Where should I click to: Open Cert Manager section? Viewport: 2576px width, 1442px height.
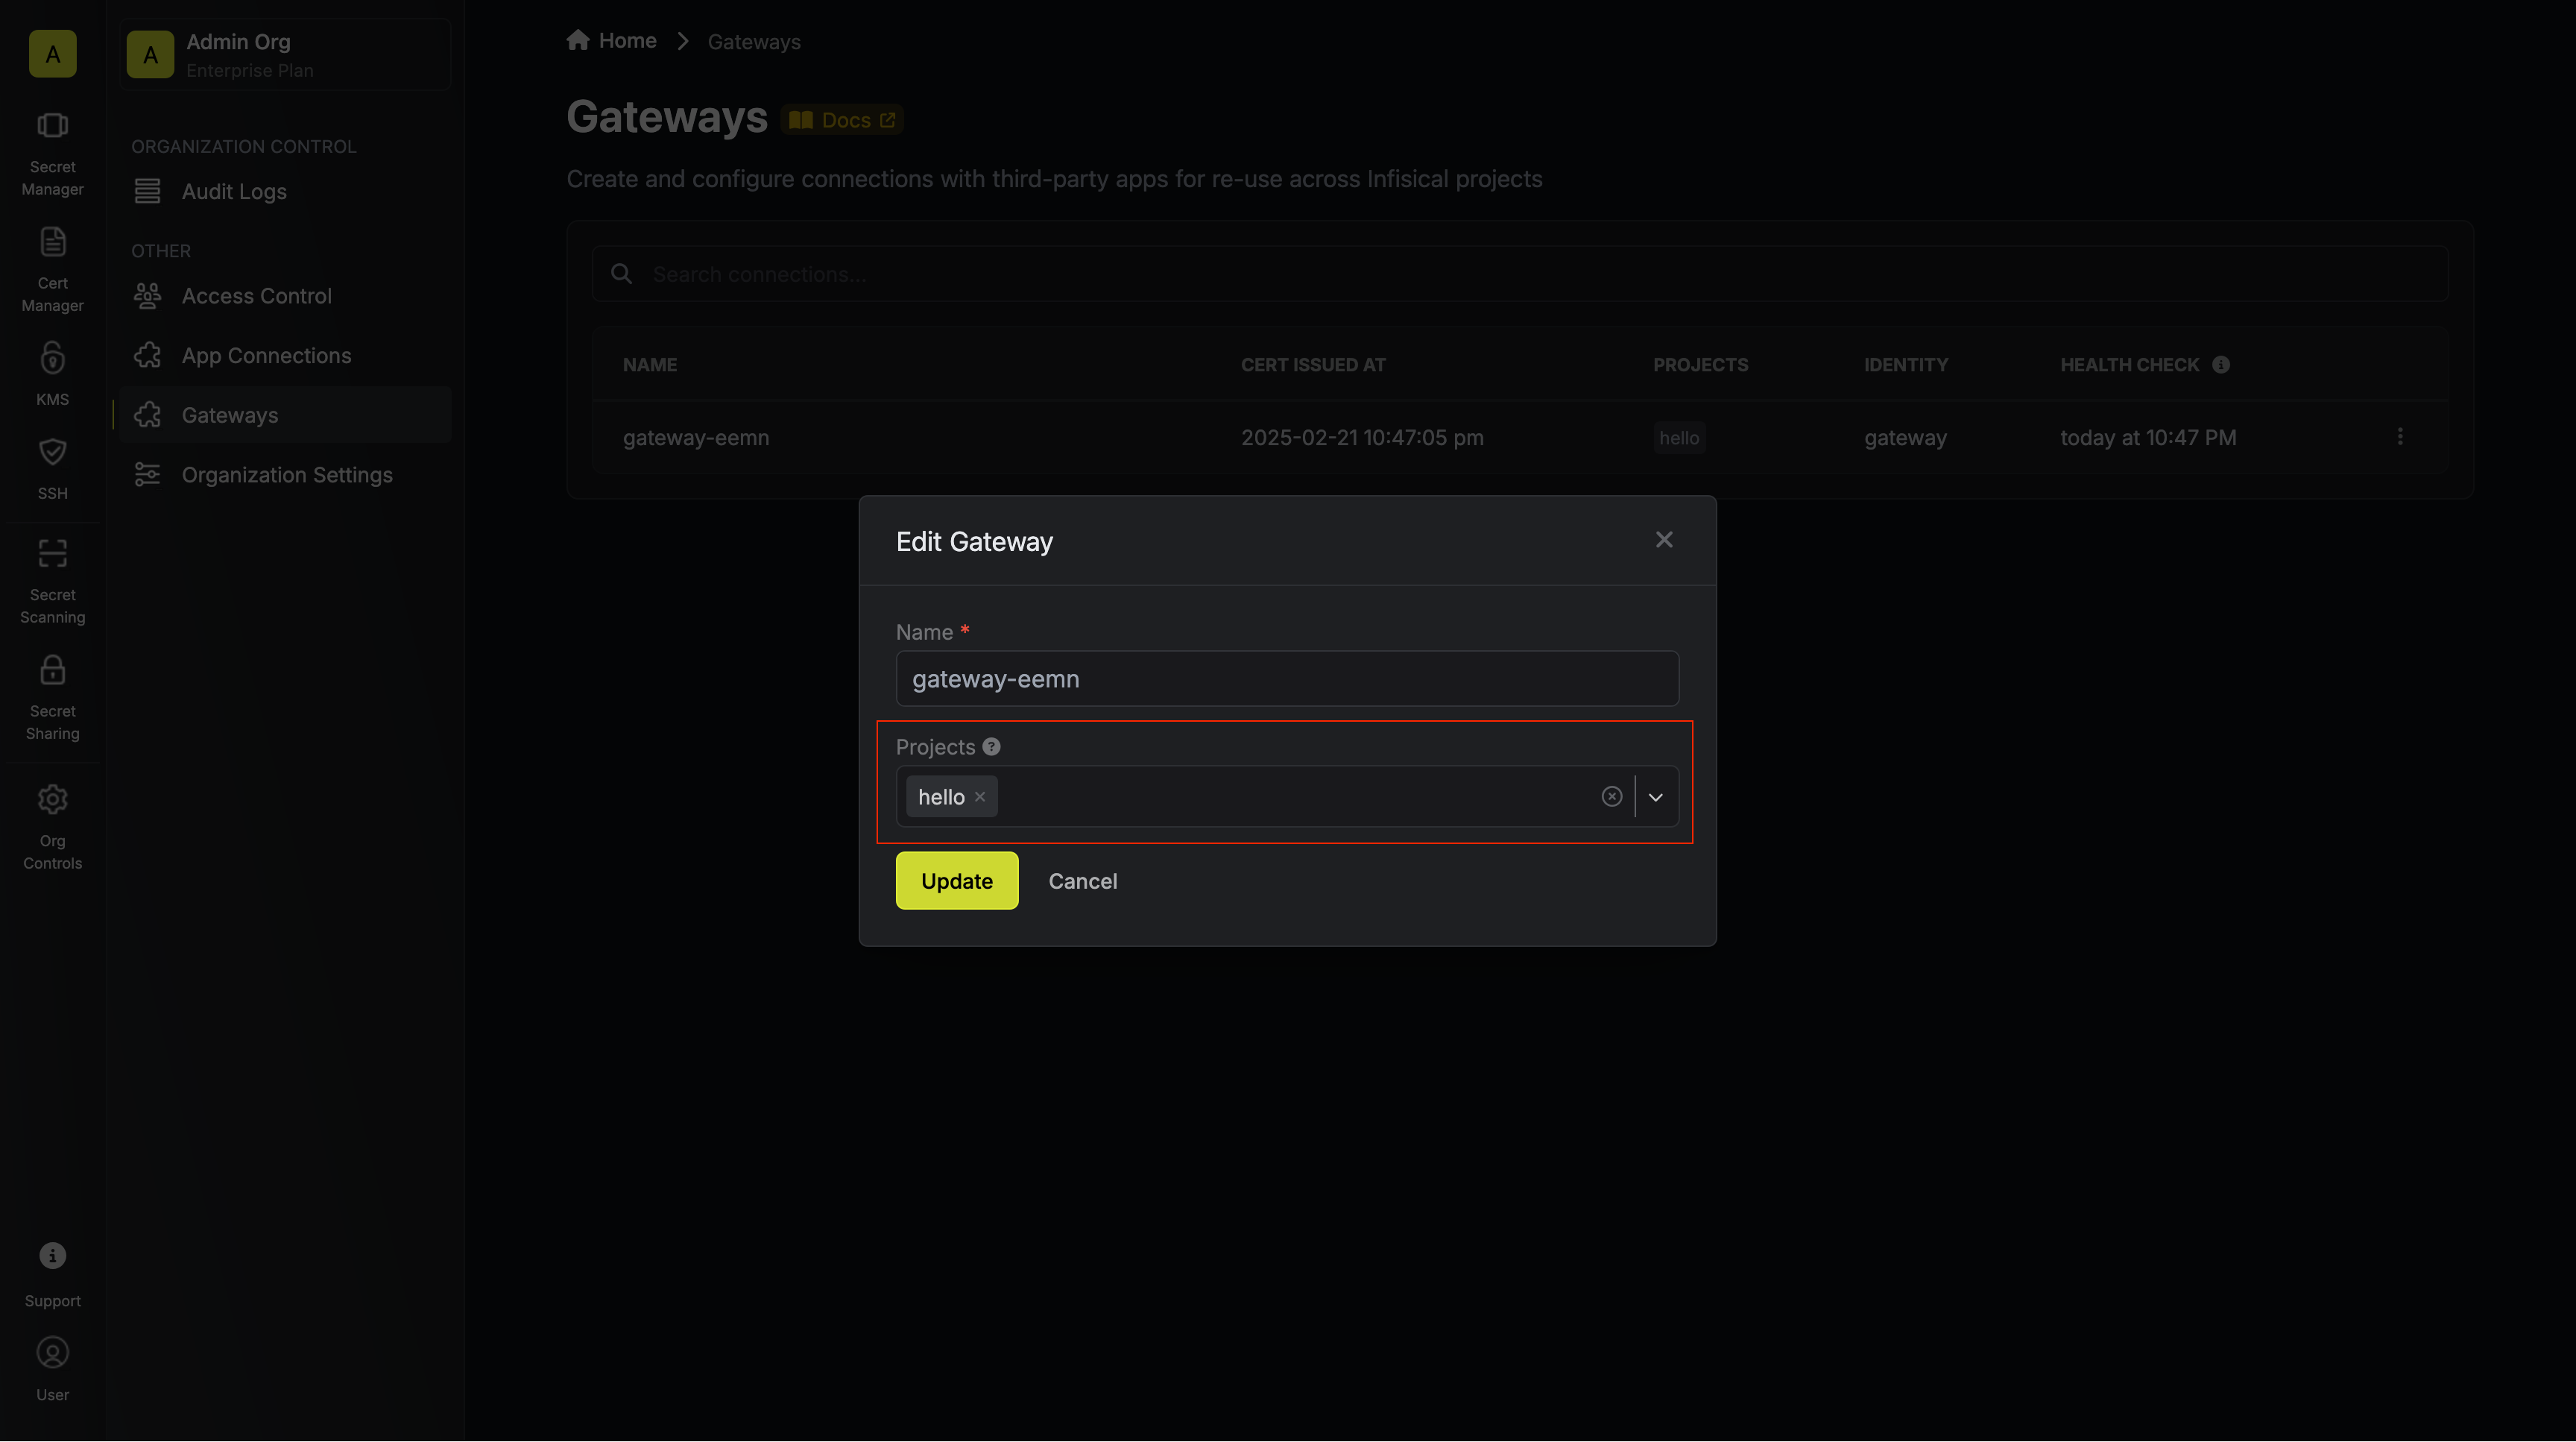[52, 270]
